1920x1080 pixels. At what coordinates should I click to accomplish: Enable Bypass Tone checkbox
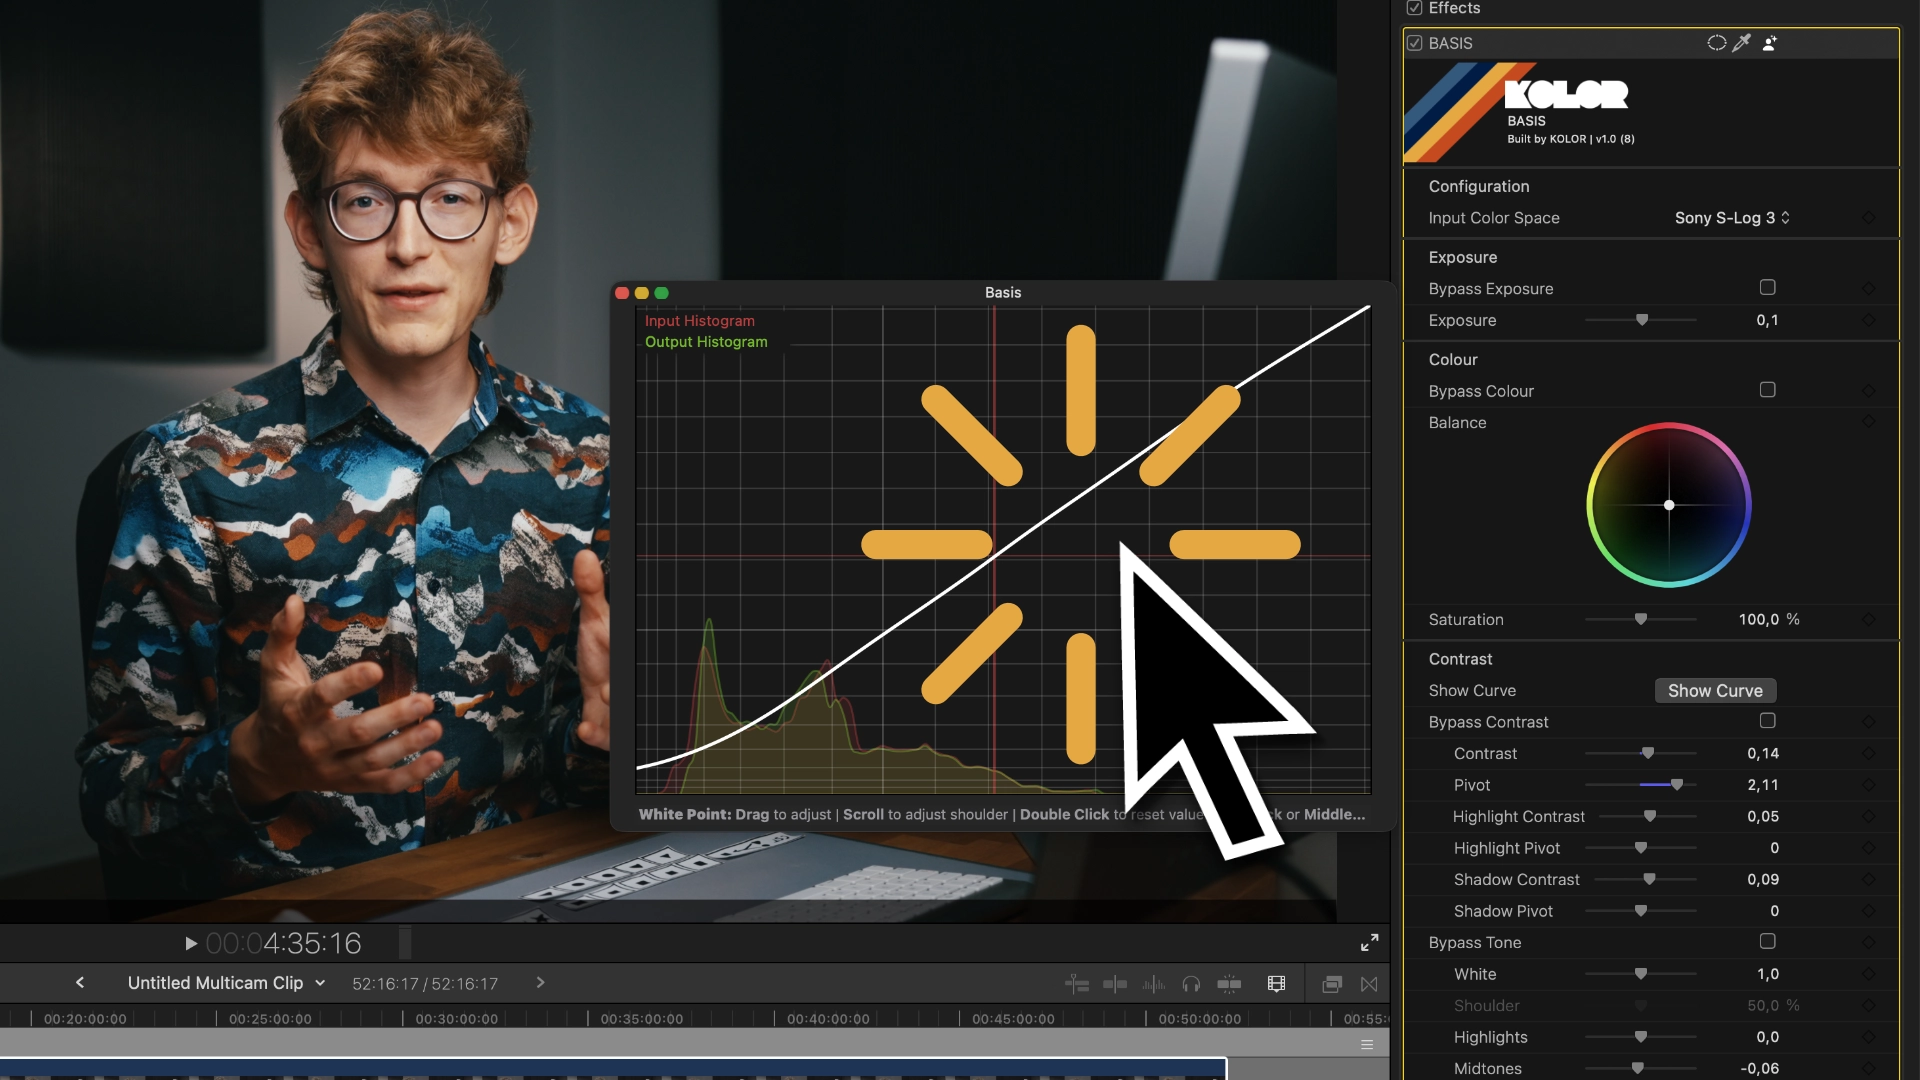point(1767,942)
